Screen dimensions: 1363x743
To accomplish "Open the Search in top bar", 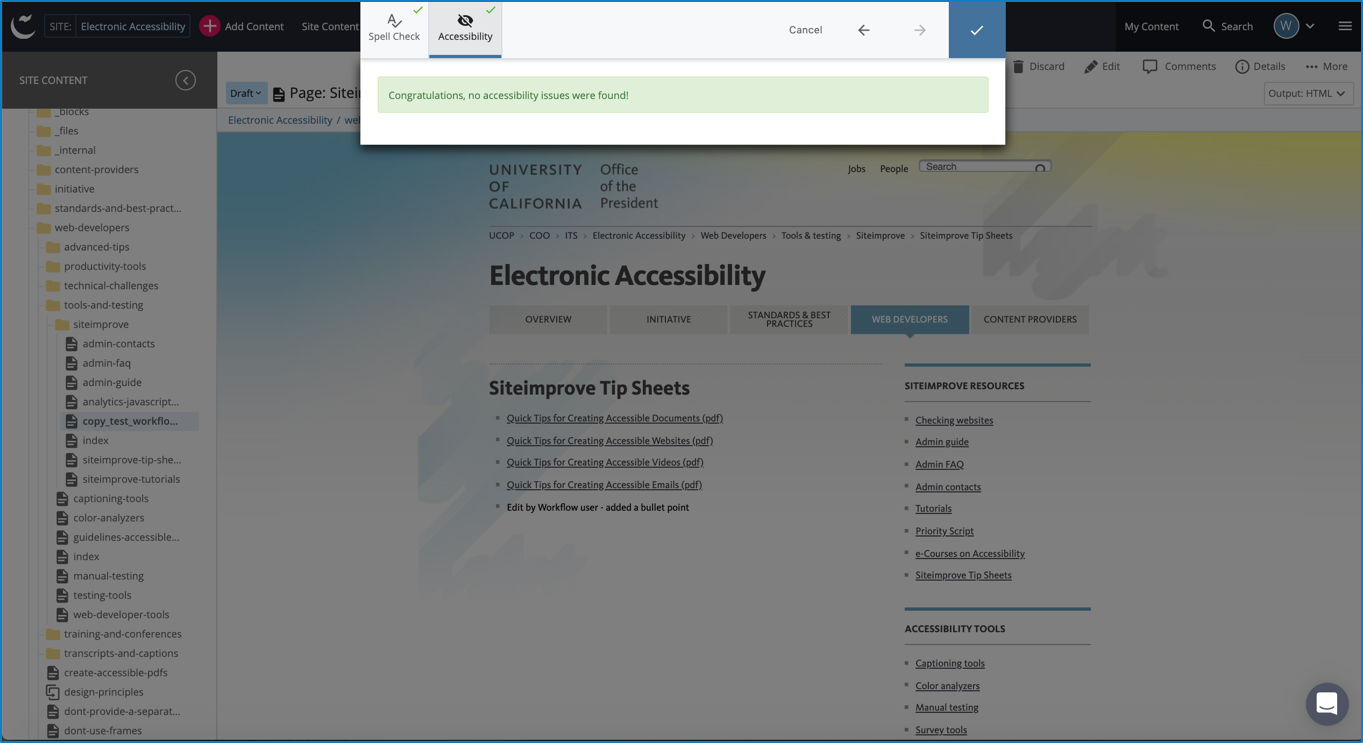I will pos(1227,26).
